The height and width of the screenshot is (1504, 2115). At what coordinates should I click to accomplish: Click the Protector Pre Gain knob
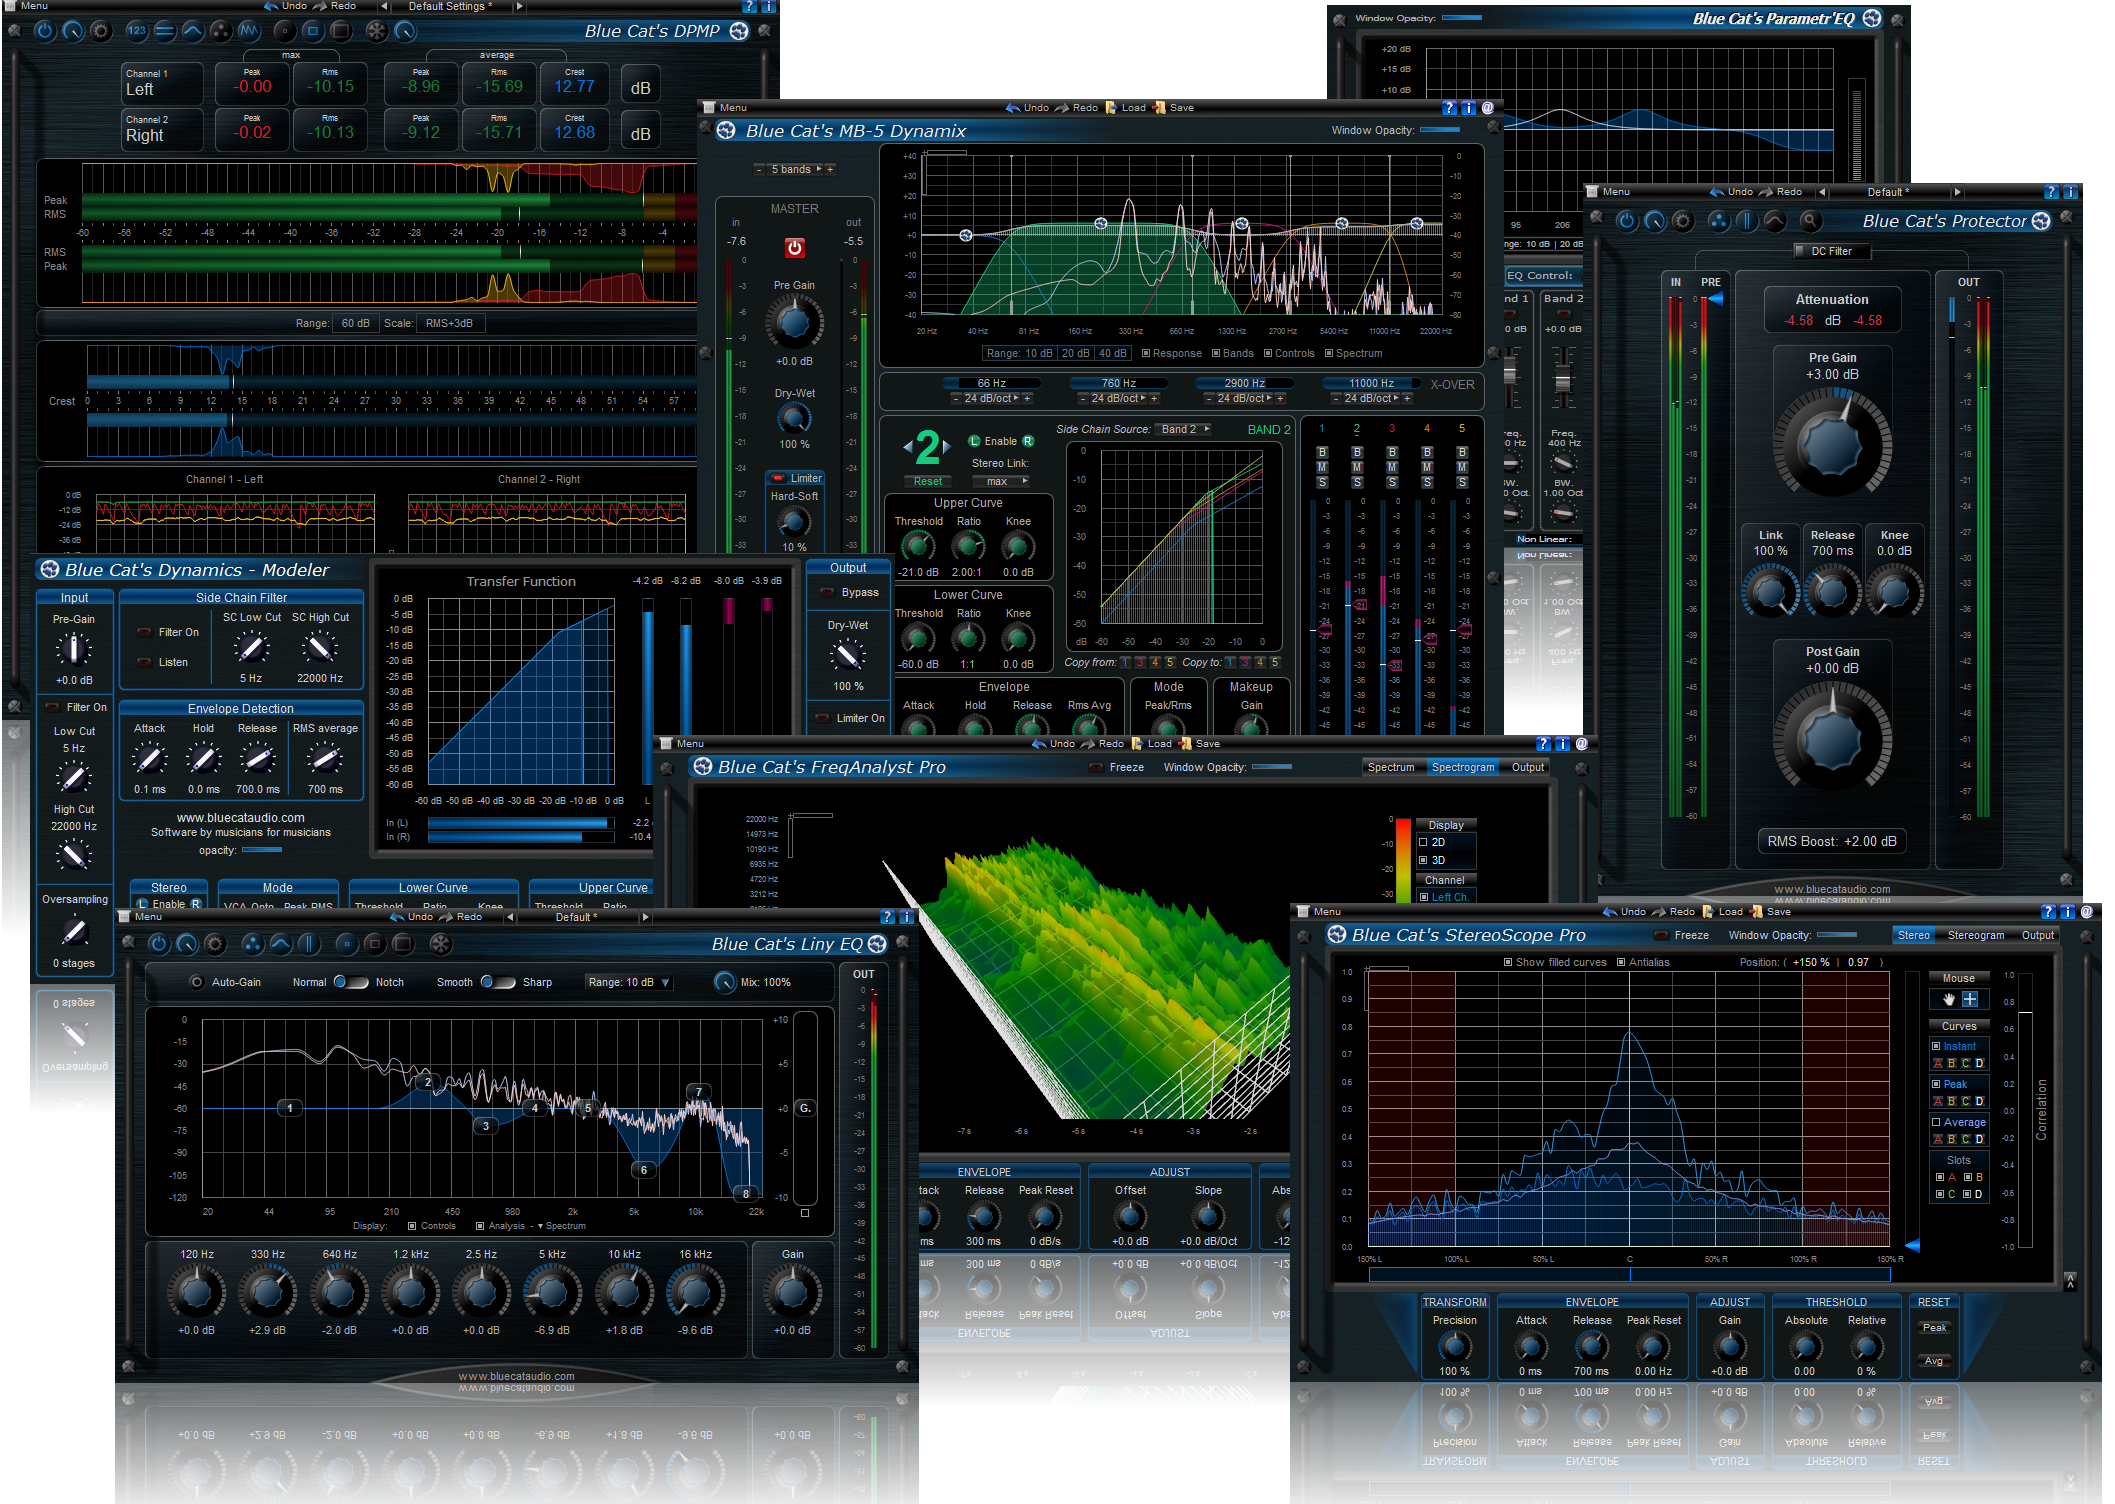point(1832,444)
